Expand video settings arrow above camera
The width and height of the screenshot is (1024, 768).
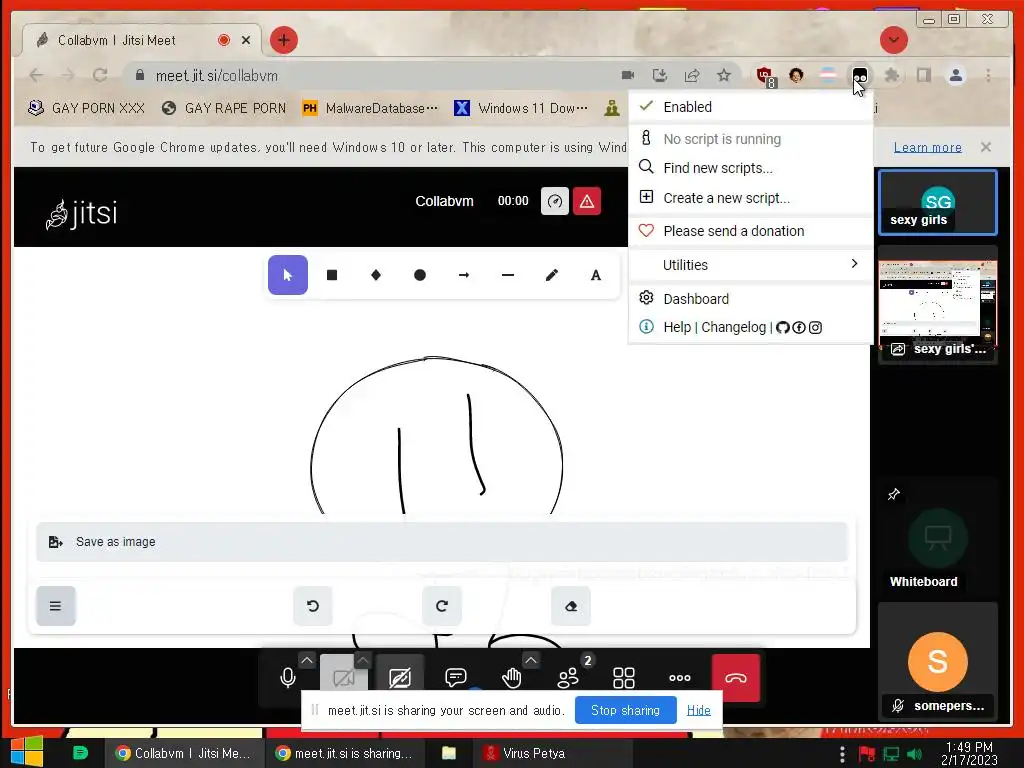click(x=363, y=660)
